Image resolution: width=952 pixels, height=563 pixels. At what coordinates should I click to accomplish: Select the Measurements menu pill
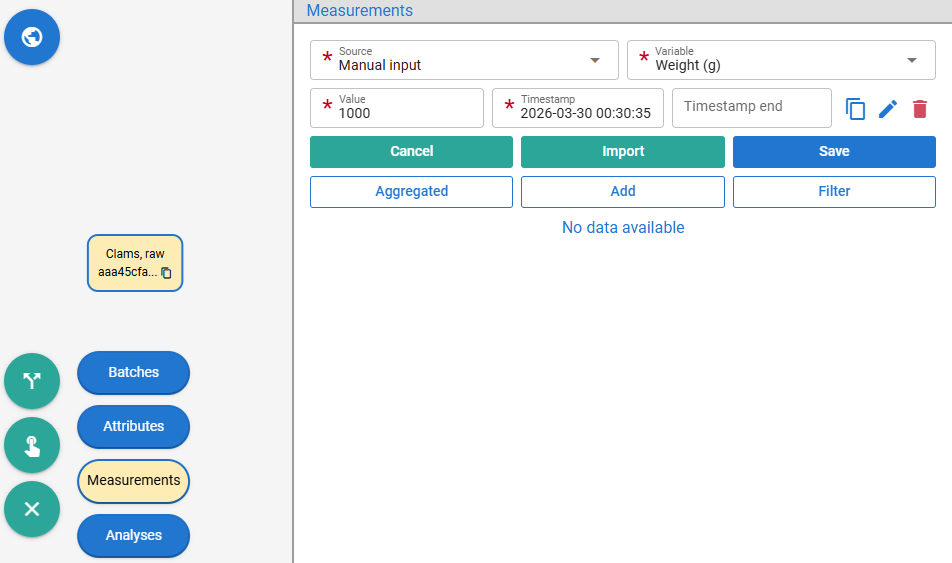tap(134, 480)
